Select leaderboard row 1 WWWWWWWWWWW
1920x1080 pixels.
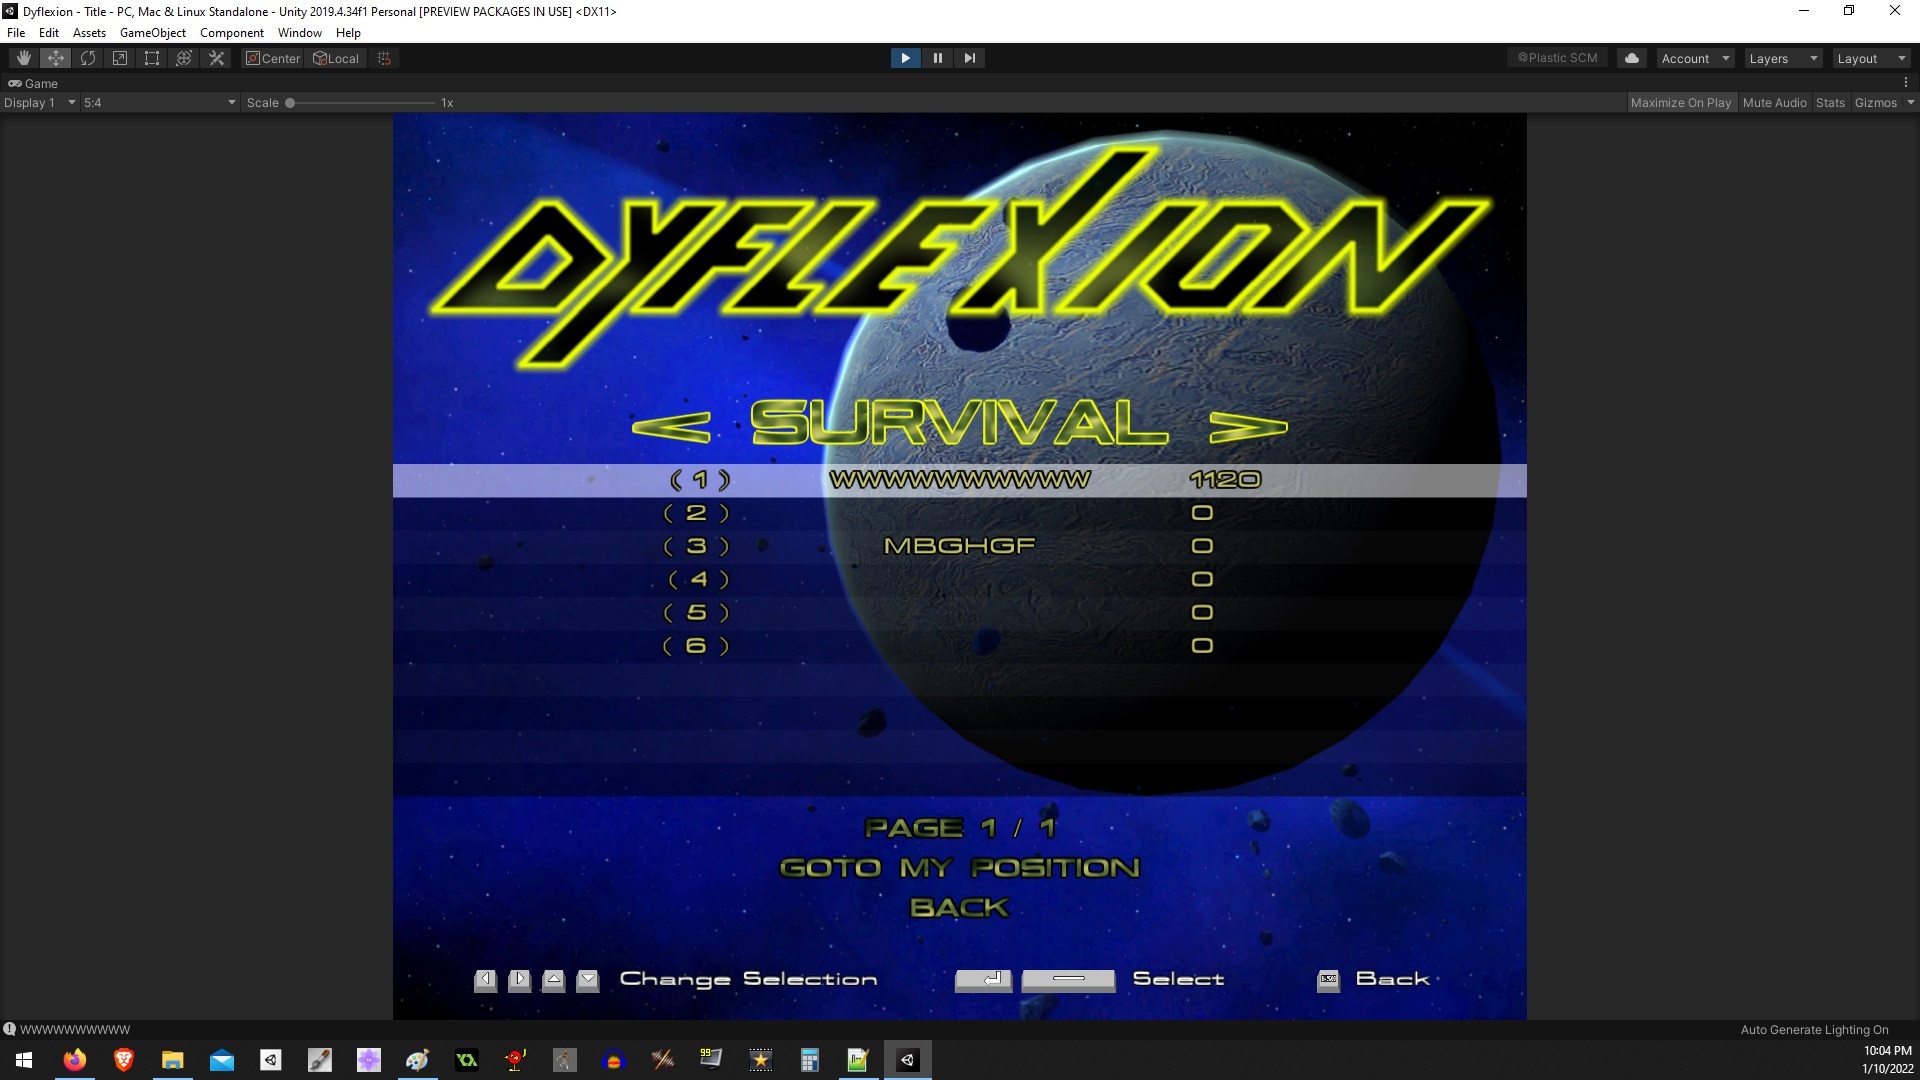960,480
